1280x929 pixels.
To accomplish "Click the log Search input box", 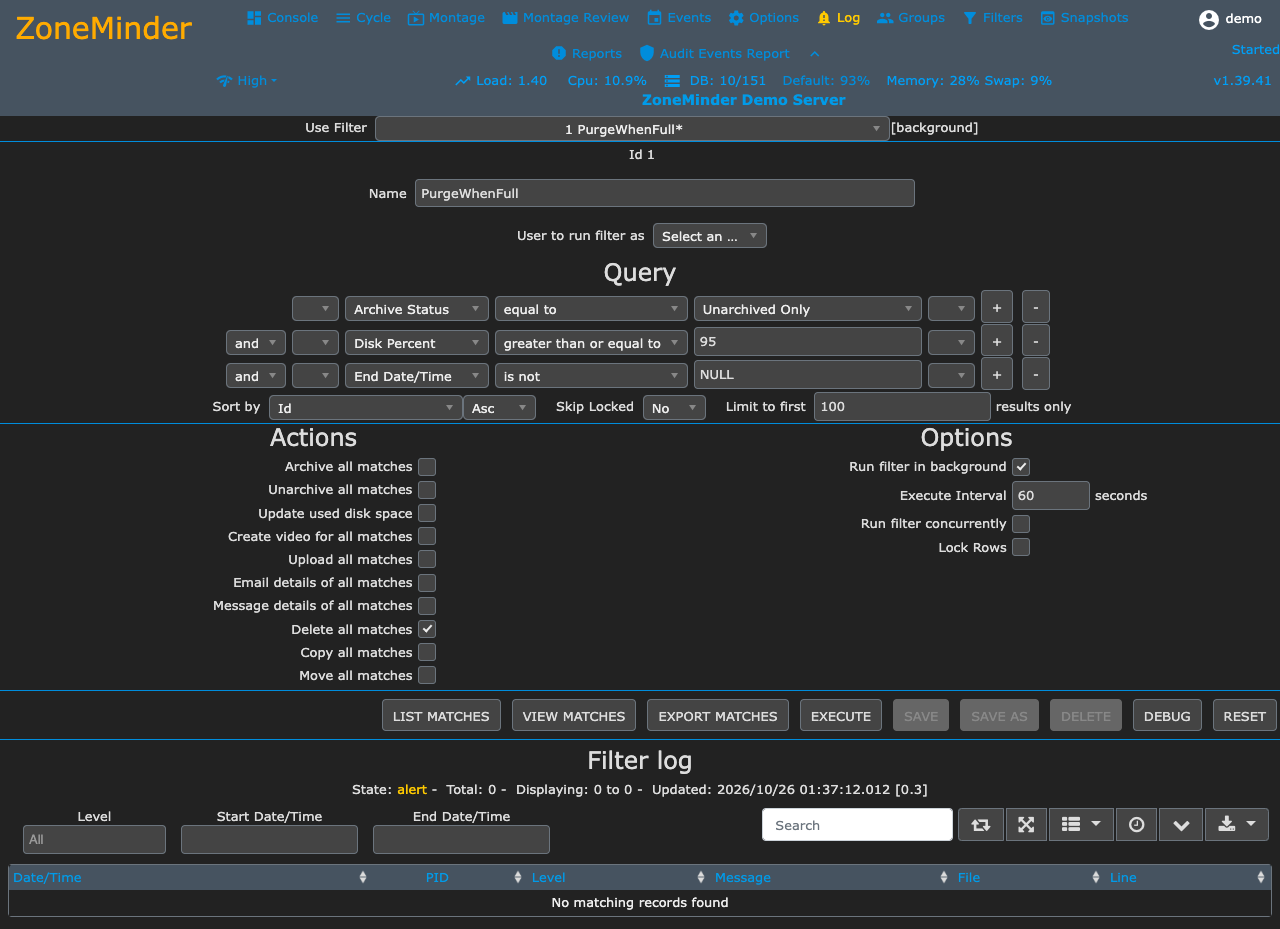I will click(857, 825).
